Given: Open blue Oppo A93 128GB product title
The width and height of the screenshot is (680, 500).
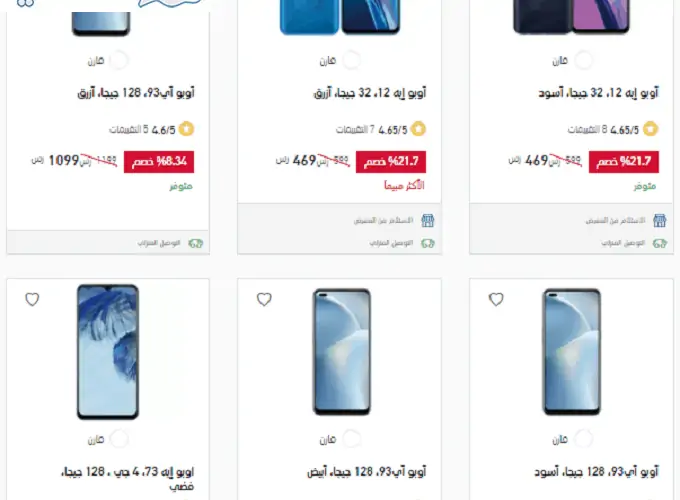Looking at the screenshot, I should click(136, 93).
